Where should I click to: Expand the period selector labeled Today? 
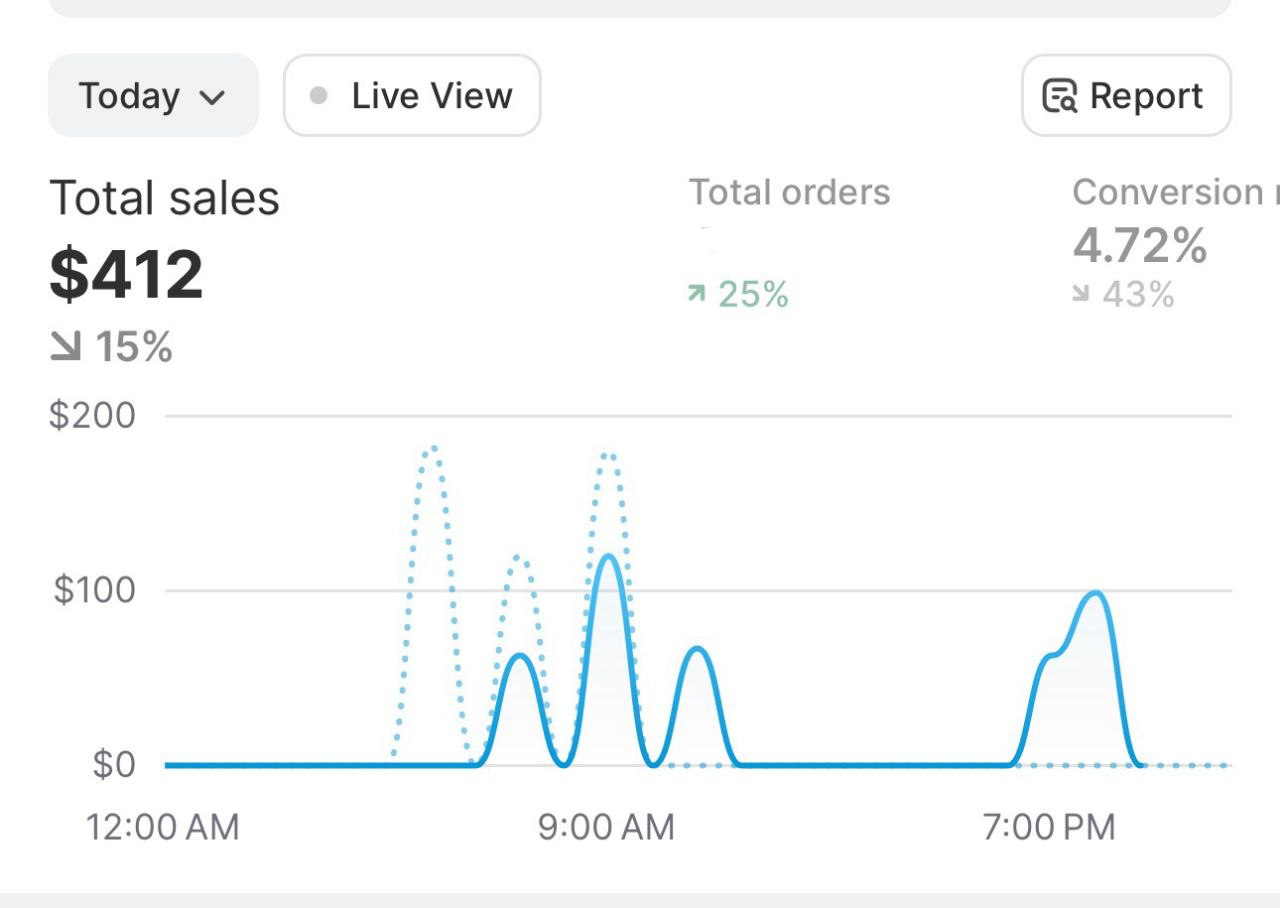[152, 96]
